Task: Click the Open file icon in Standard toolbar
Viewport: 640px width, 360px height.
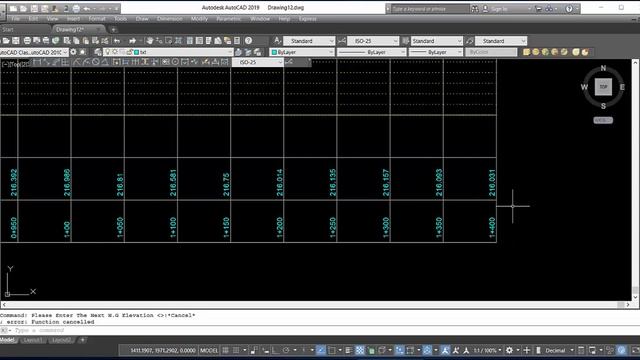Action: coord(6,41)
